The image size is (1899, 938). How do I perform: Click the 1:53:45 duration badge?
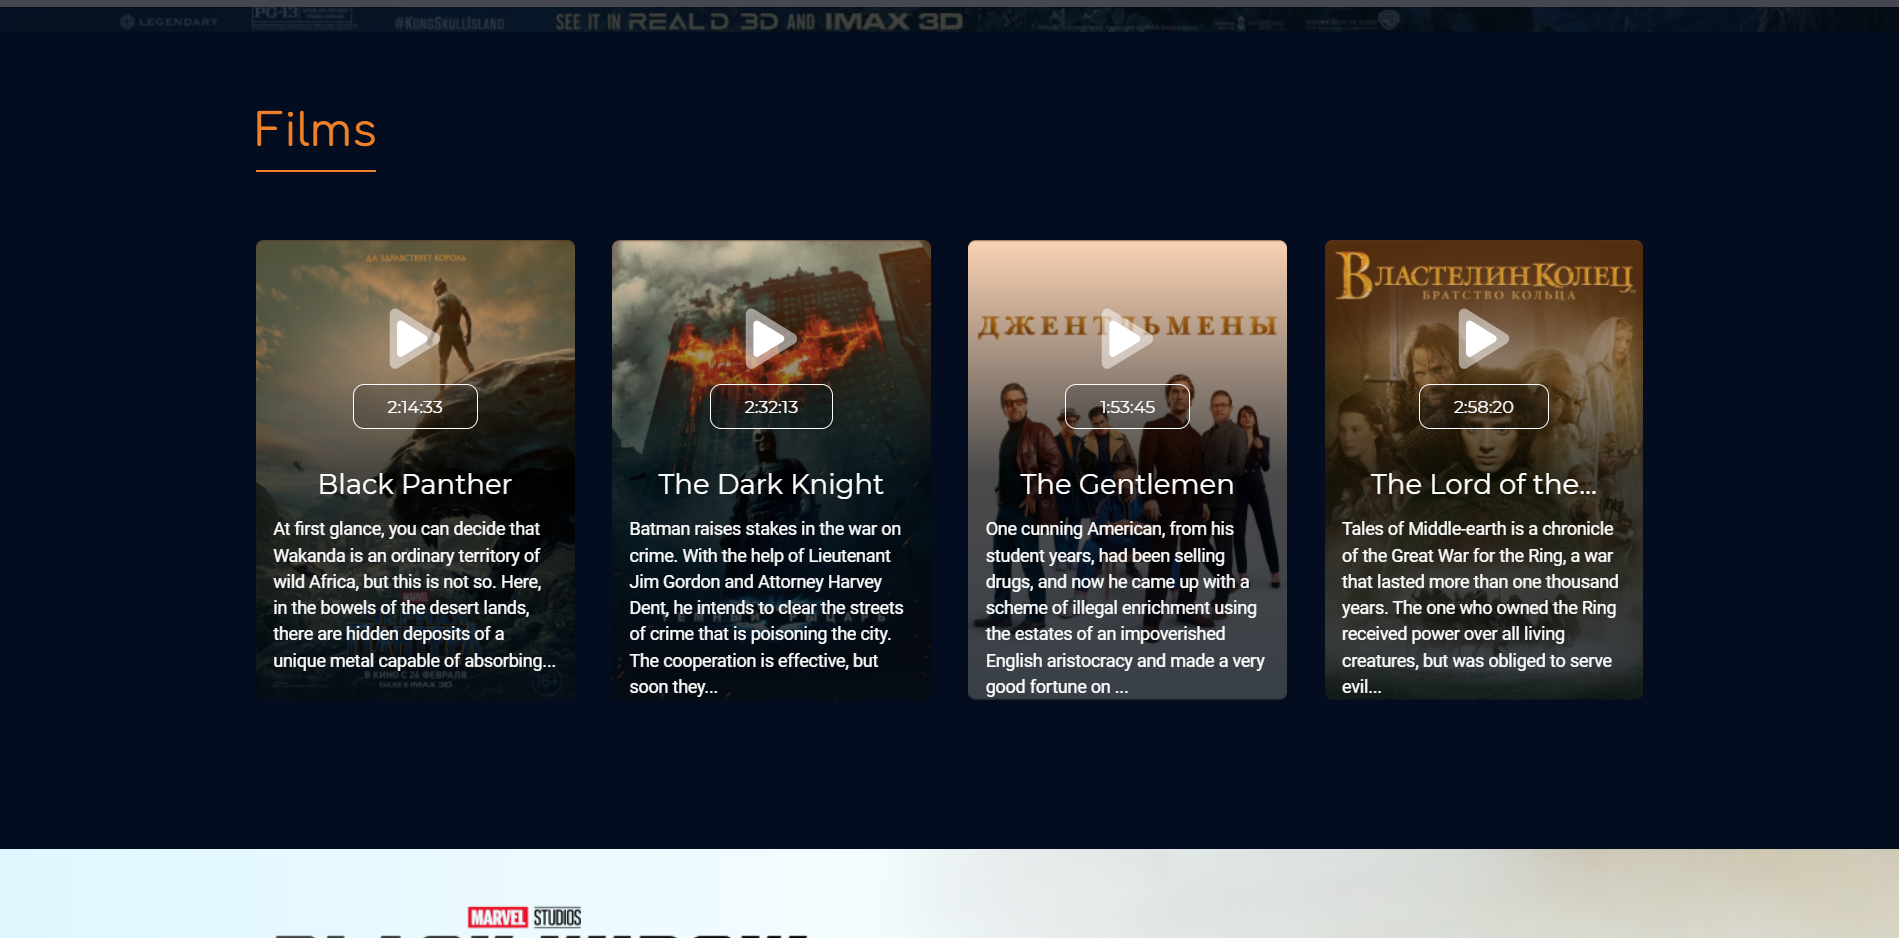(x=1127, y=406)
